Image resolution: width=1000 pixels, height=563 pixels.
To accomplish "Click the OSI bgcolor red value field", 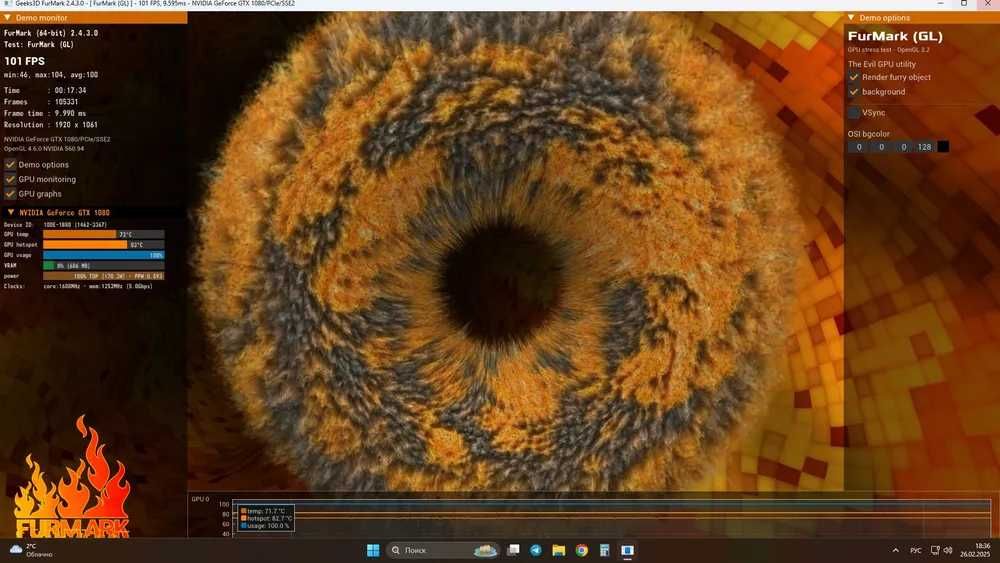I will point(858,147).
